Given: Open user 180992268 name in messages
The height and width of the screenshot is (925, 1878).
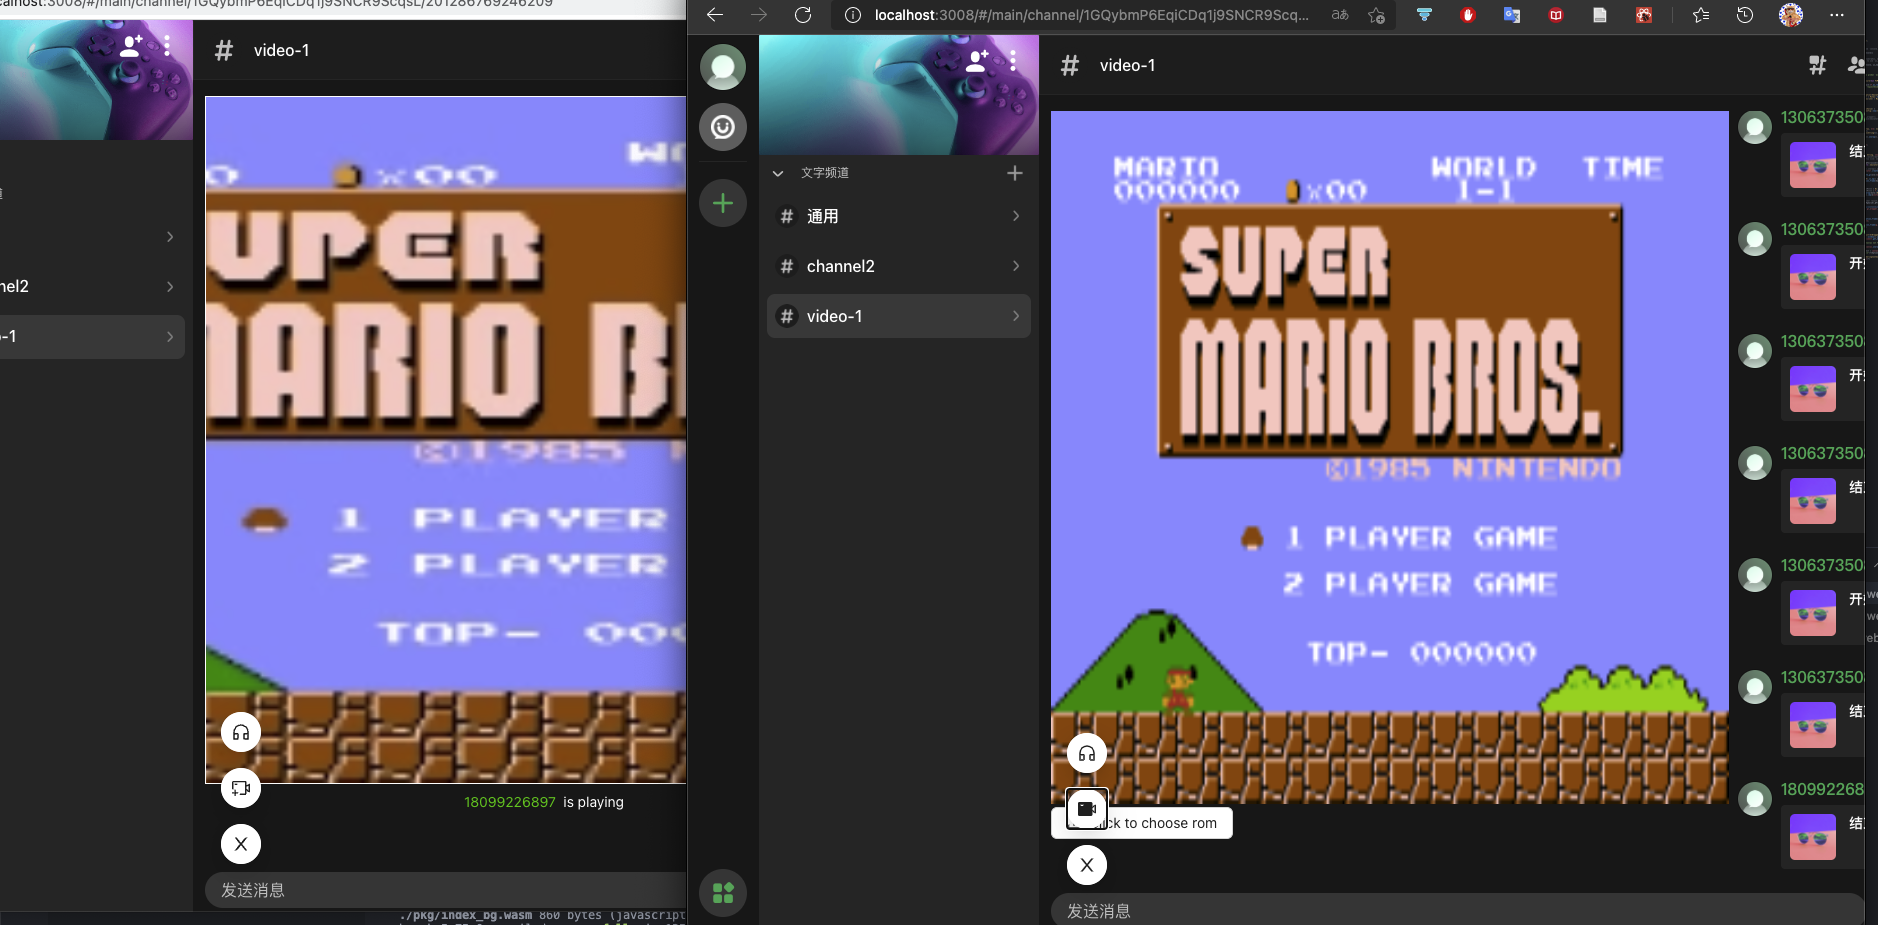Looking at the screenshot, I should pos(1822,789).
